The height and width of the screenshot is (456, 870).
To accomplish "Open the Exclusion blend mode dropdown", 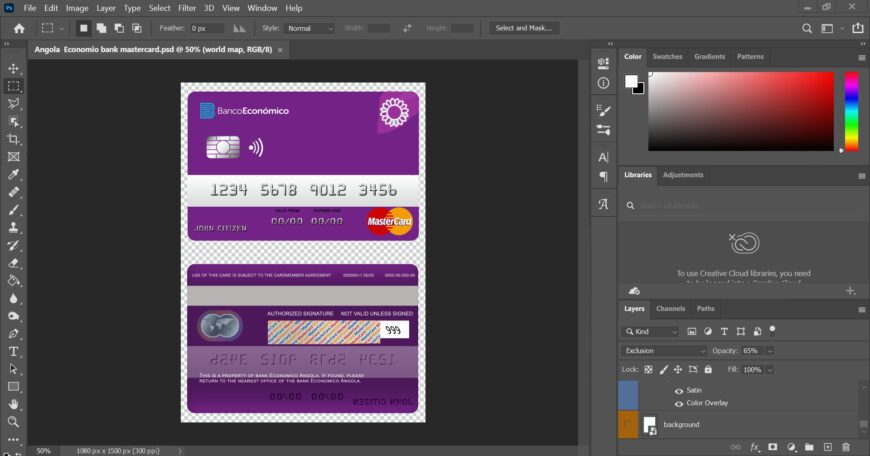I will pos(664,351).
